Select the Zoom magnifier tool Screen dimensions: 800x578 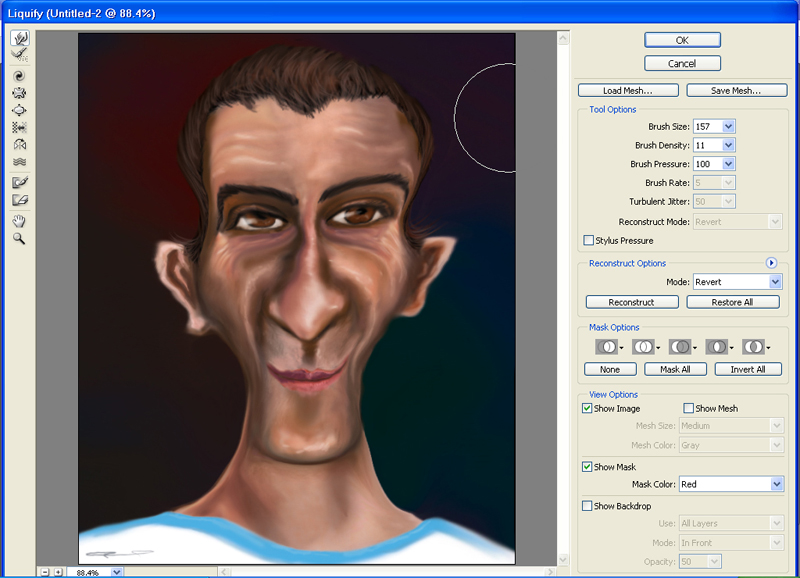(19, 239)
